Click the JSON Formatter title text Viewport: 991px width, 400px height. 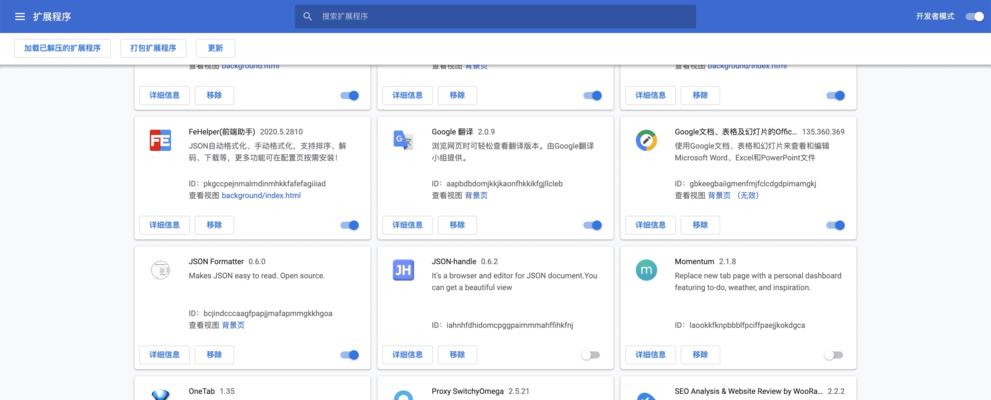tap(216, 262)
